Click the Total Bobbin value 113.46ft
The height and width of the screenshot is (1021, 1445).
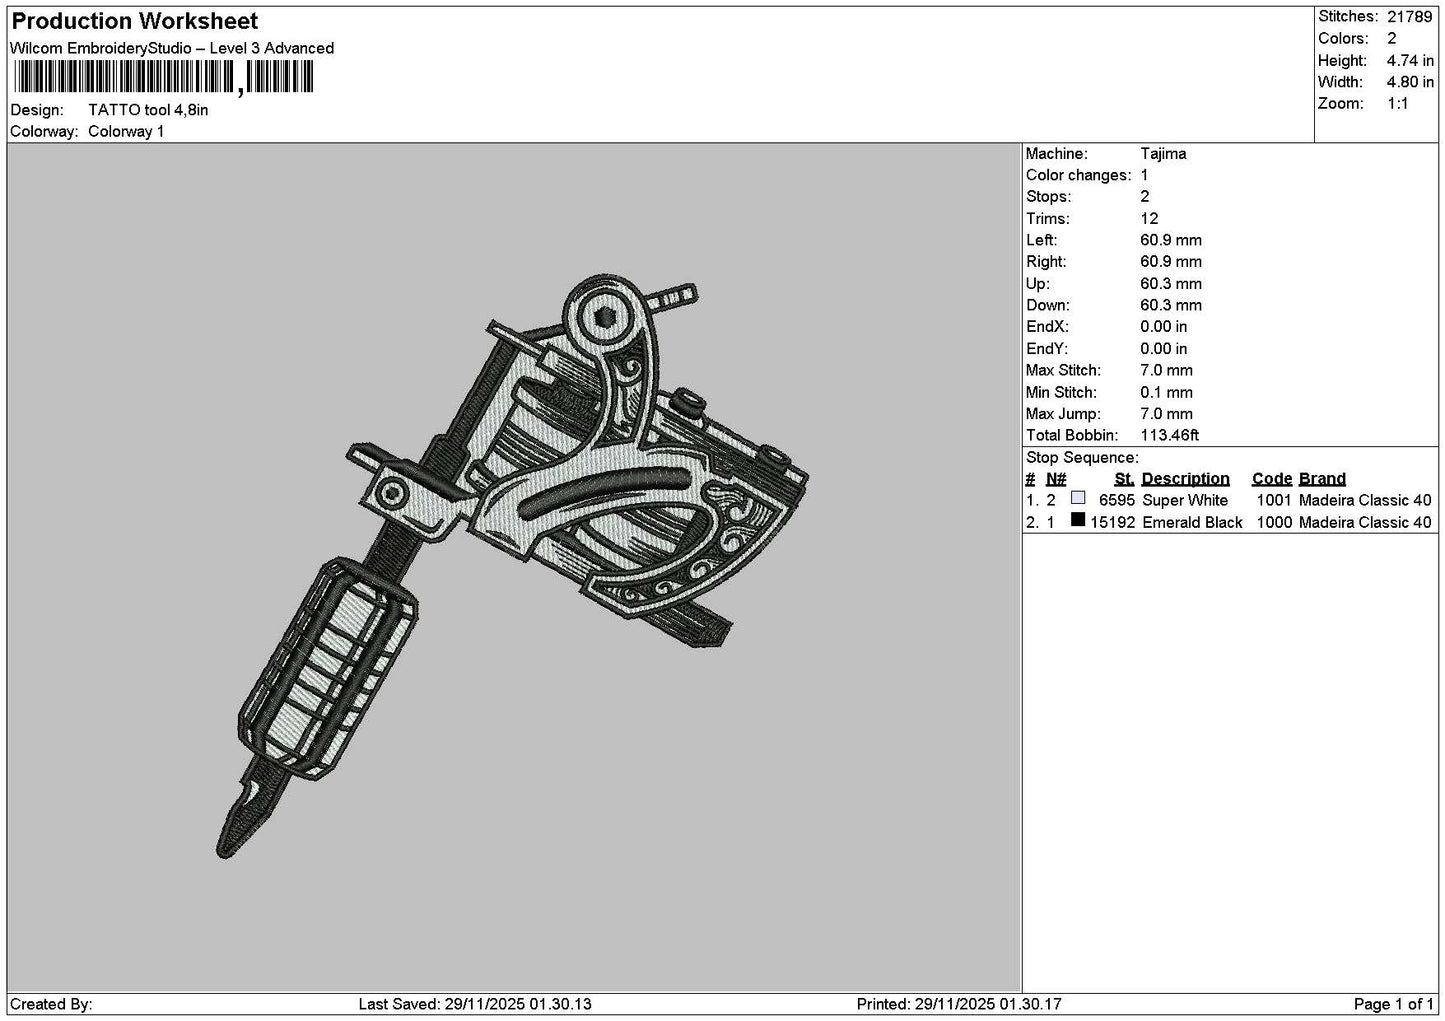[x=1169, y=436]
